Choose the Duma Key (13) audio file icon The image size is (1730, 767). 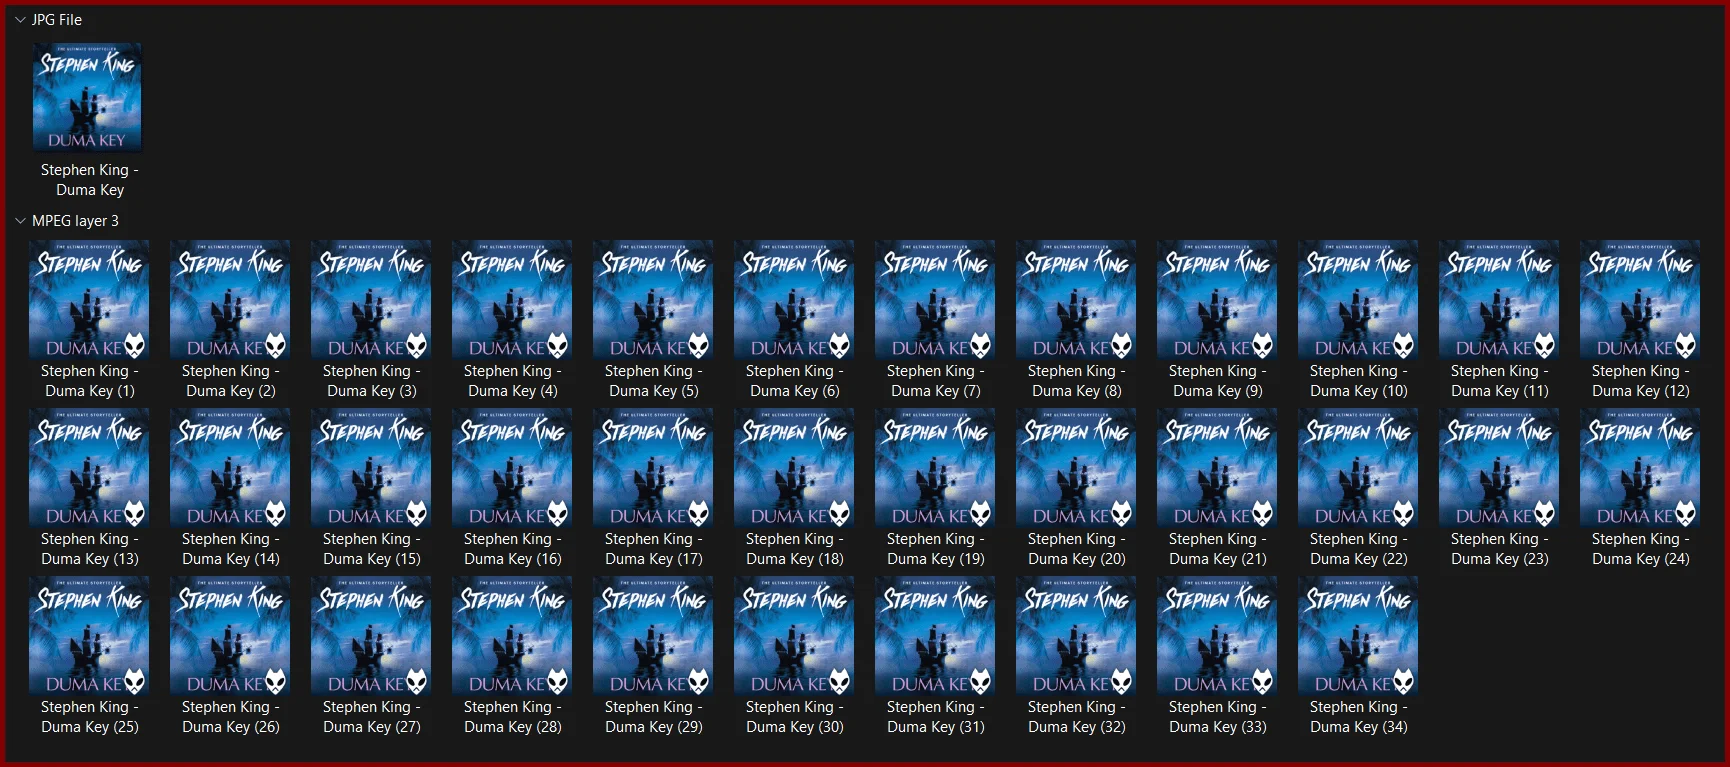pos(89,468)
